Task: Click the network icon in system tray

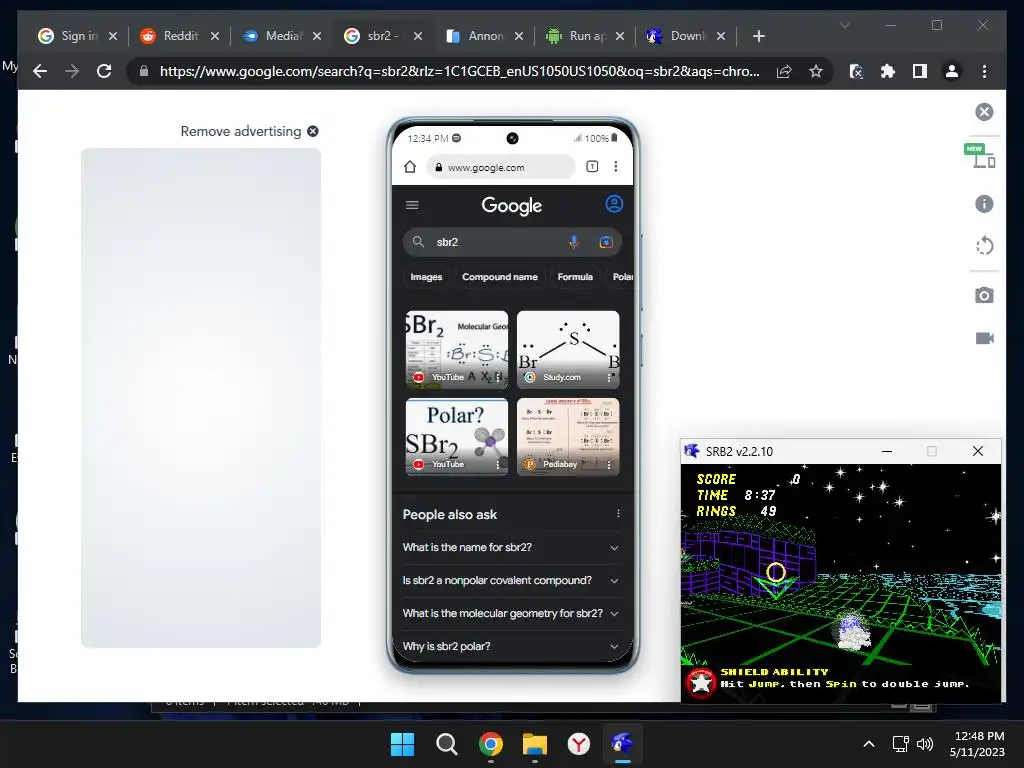Action: click(901, 744)
